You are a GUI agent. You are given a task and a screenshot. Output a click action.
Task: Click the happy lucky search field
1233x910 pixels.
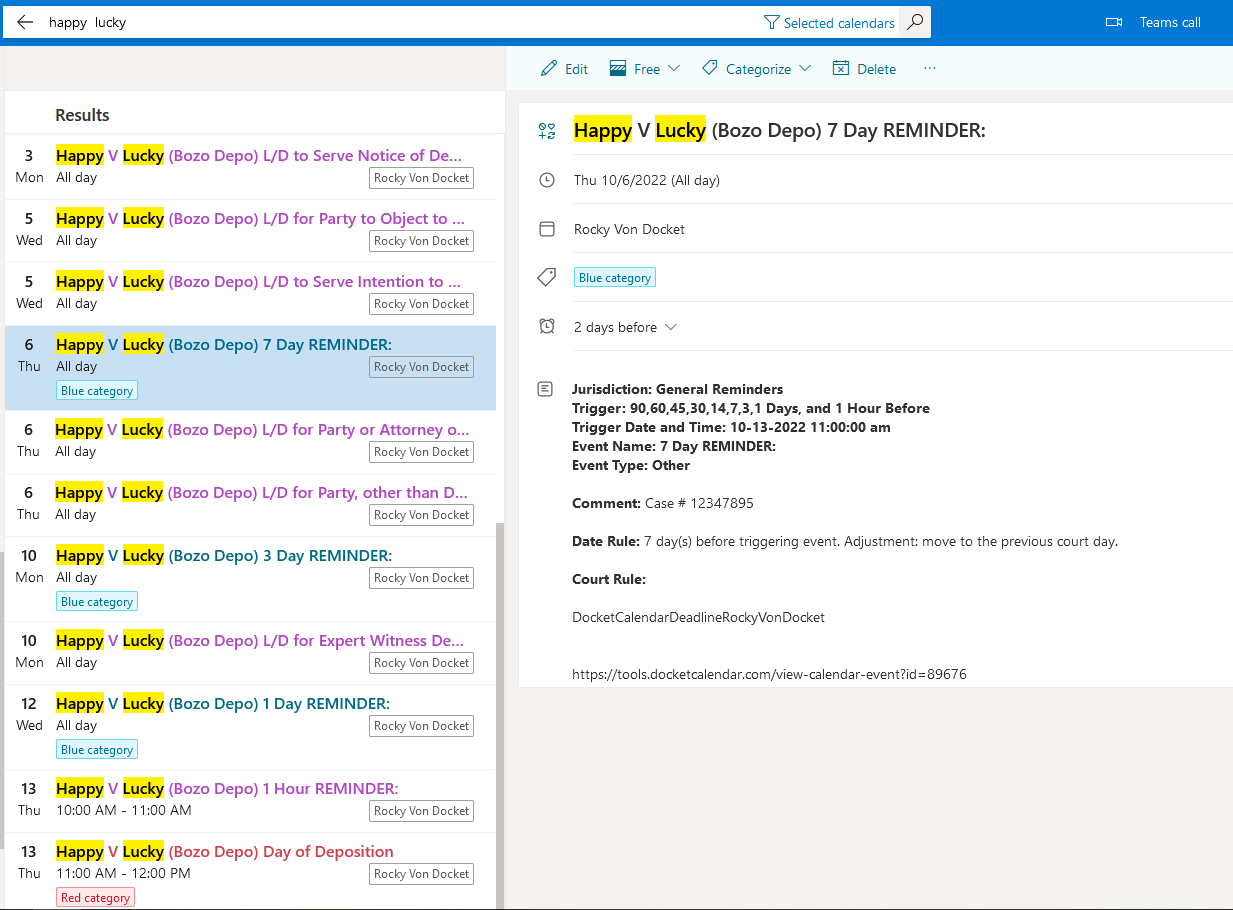[x=400, y=22]
